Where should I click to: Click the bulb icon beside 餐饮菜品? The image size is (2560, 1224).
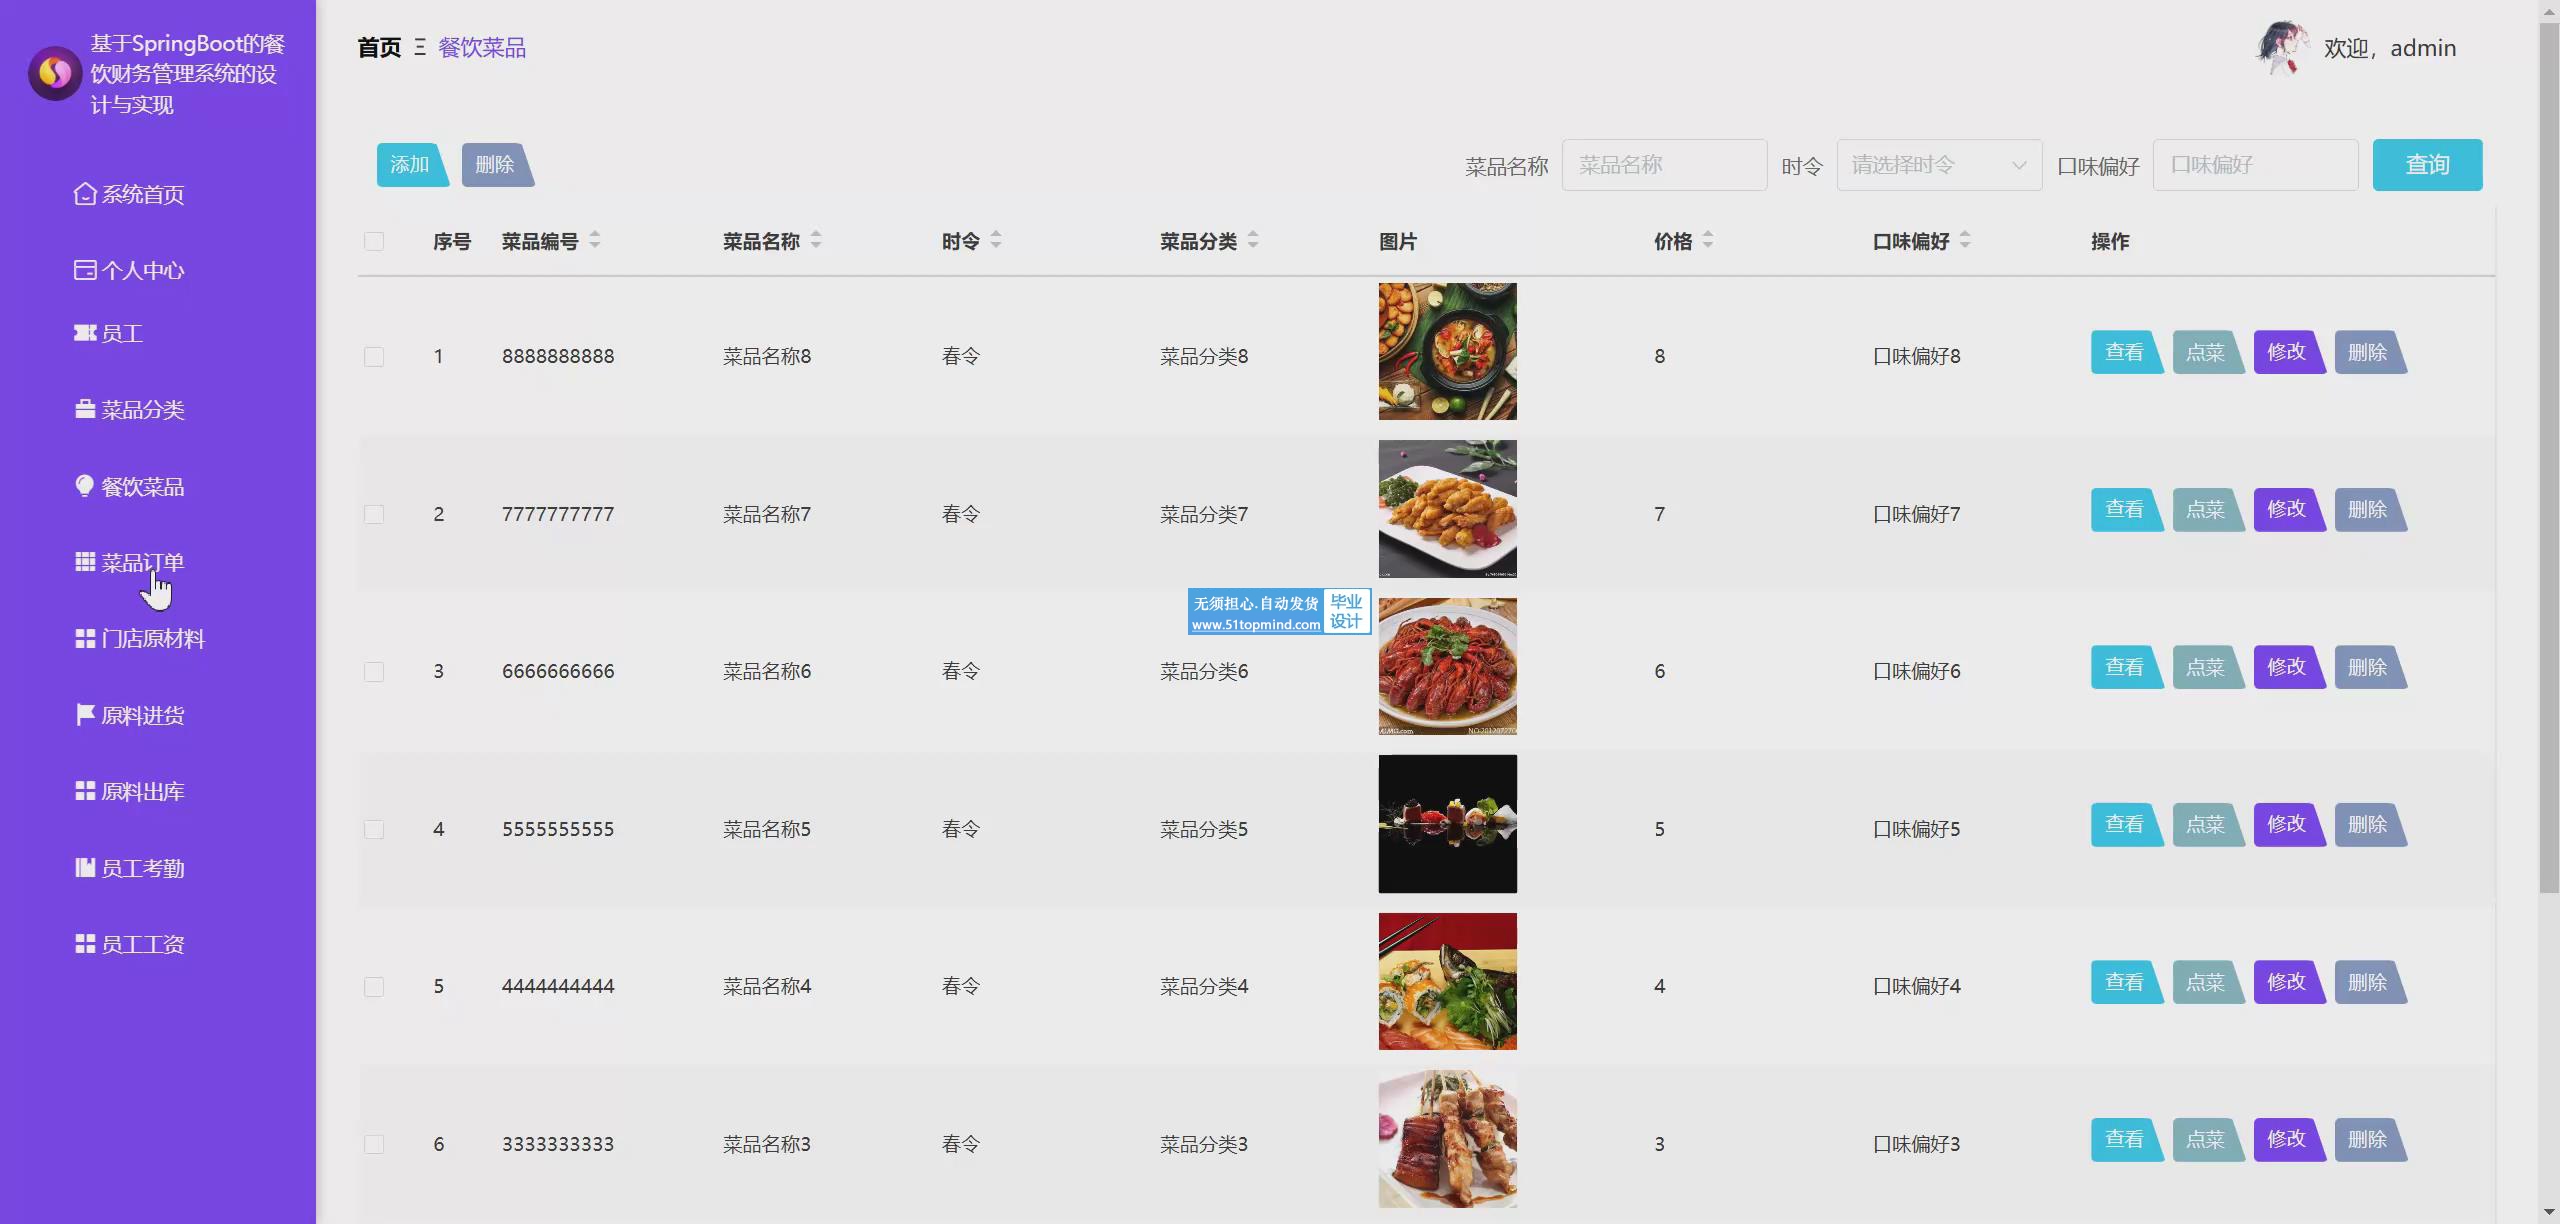point(85,486)
